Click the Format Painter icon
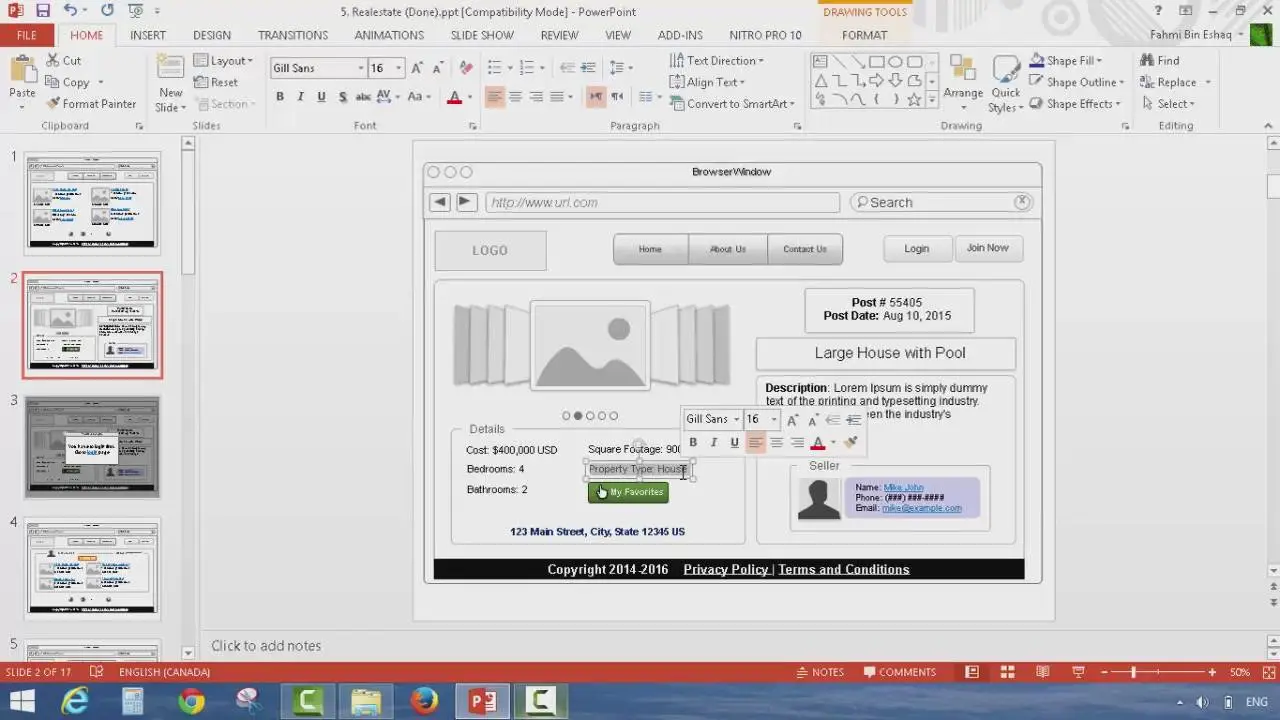The image size is (1280, 720). tap(53, 104)
